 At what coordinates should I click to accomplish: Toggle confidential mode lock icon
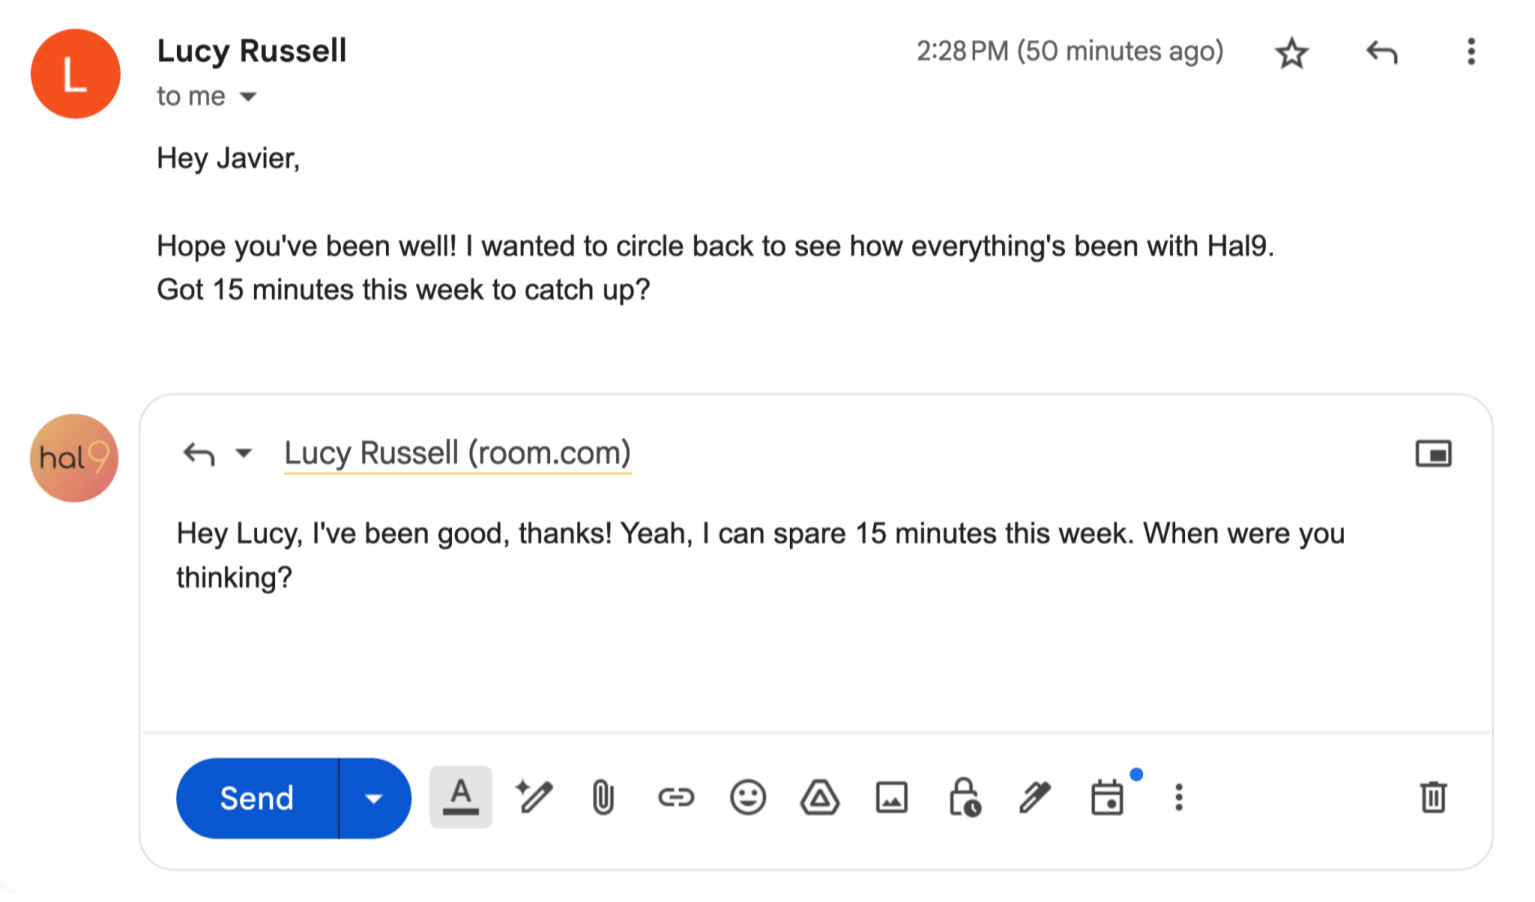(964, 797)
